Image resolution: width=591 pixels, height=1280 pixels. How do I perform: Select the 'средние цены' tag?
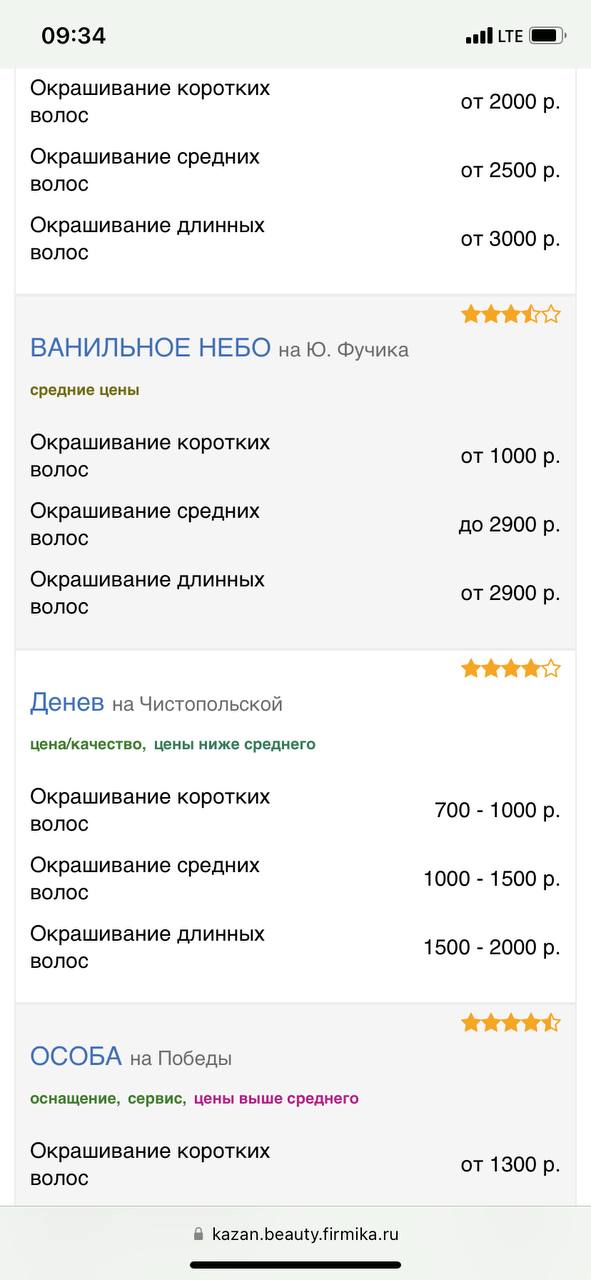point(85,390)
